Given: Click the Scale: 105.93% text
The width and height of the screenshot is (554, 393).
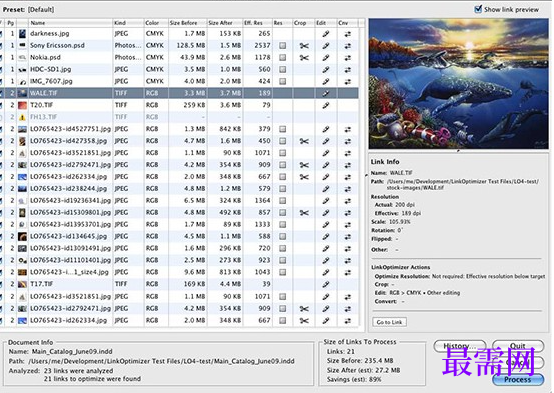Looking at the screenshot, I should pyautogui.click(x=391, y=222).
